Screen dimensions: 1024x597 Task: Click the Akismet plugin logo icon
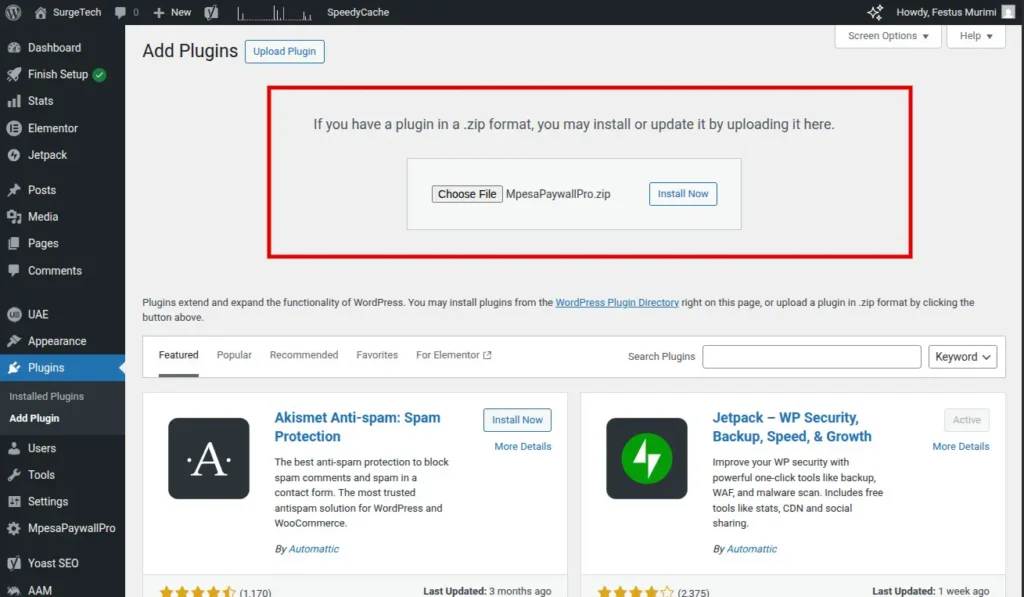(x=208, y=458)
